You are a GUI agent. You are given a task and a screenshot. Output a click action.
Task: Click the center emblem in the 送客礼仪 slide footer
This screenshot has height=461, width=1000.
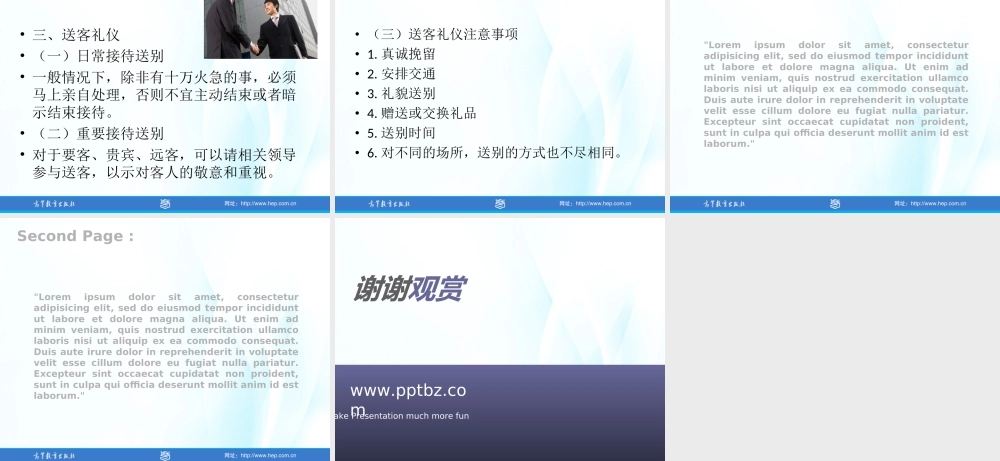click(x=165, y=204)
